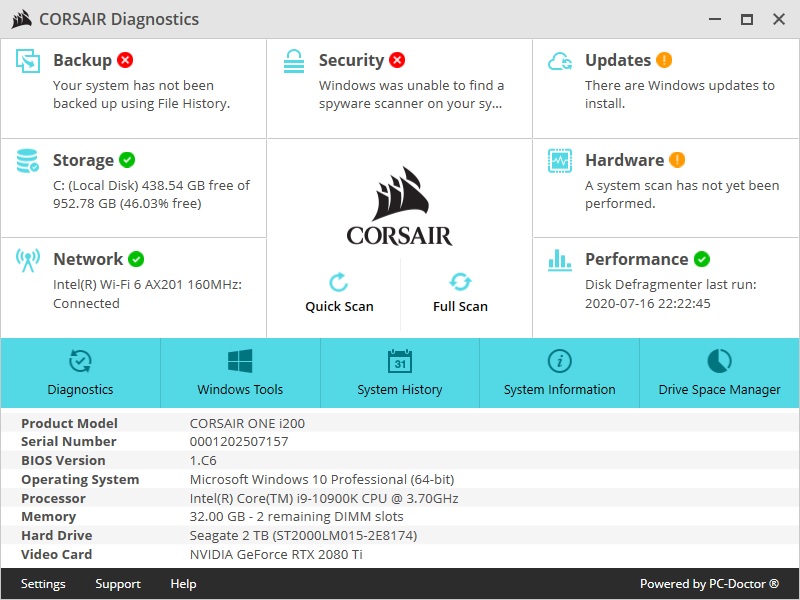Open the Hardware heading
800x600 pixels.
coord(624,160)
